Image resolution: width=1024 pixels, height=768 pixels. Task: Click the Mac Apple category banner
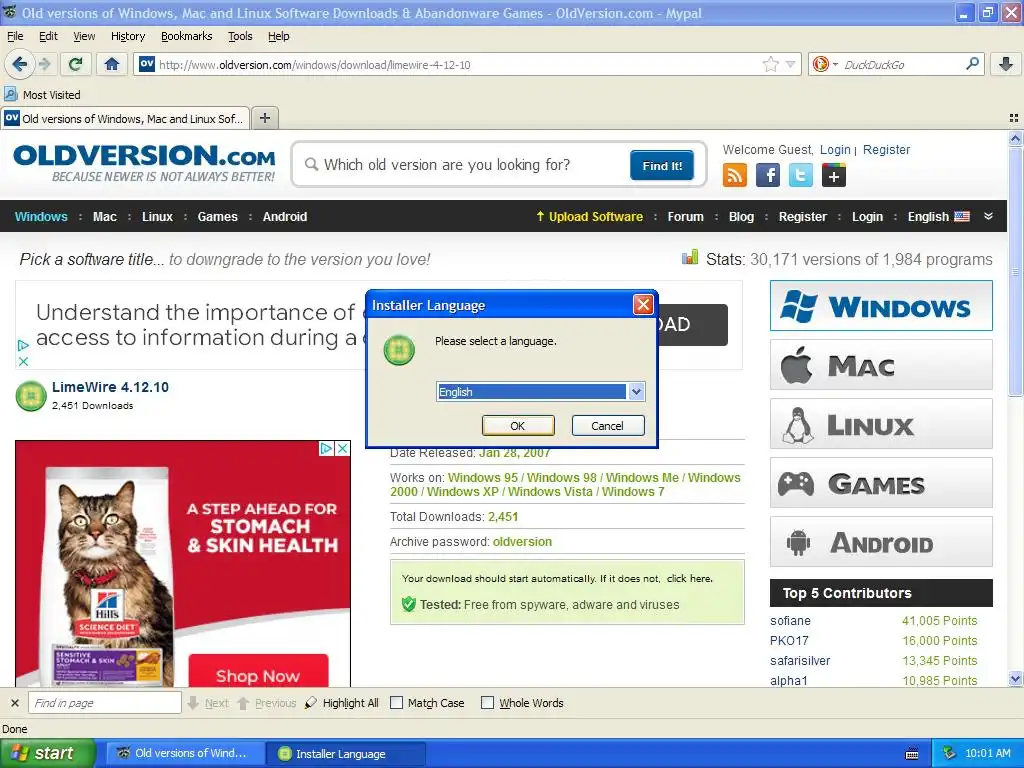pos(881,364)
